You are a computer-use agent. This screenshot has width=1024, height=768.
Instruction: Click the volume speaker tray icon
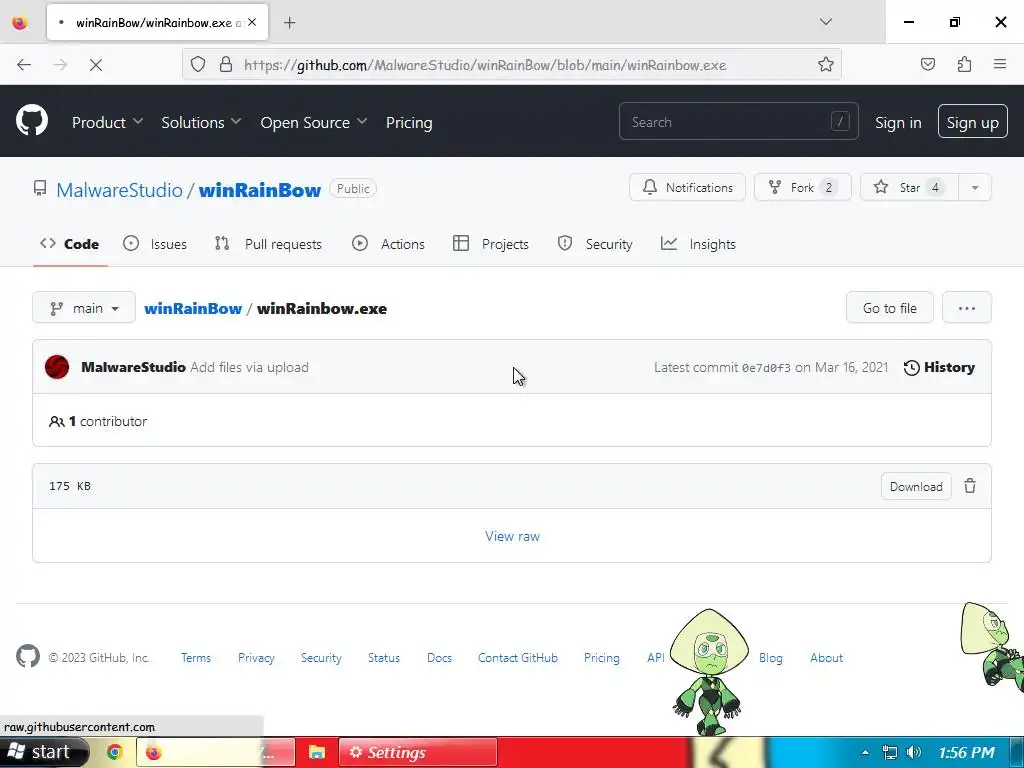pos(914,752)
